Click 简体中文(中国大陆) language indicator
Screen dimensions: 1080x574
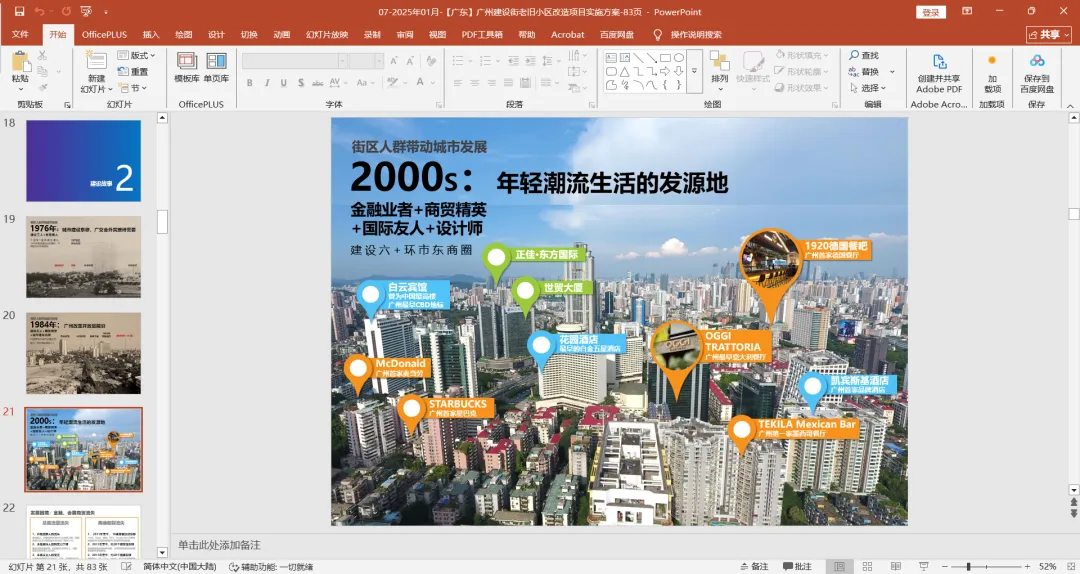pos(180,566)
